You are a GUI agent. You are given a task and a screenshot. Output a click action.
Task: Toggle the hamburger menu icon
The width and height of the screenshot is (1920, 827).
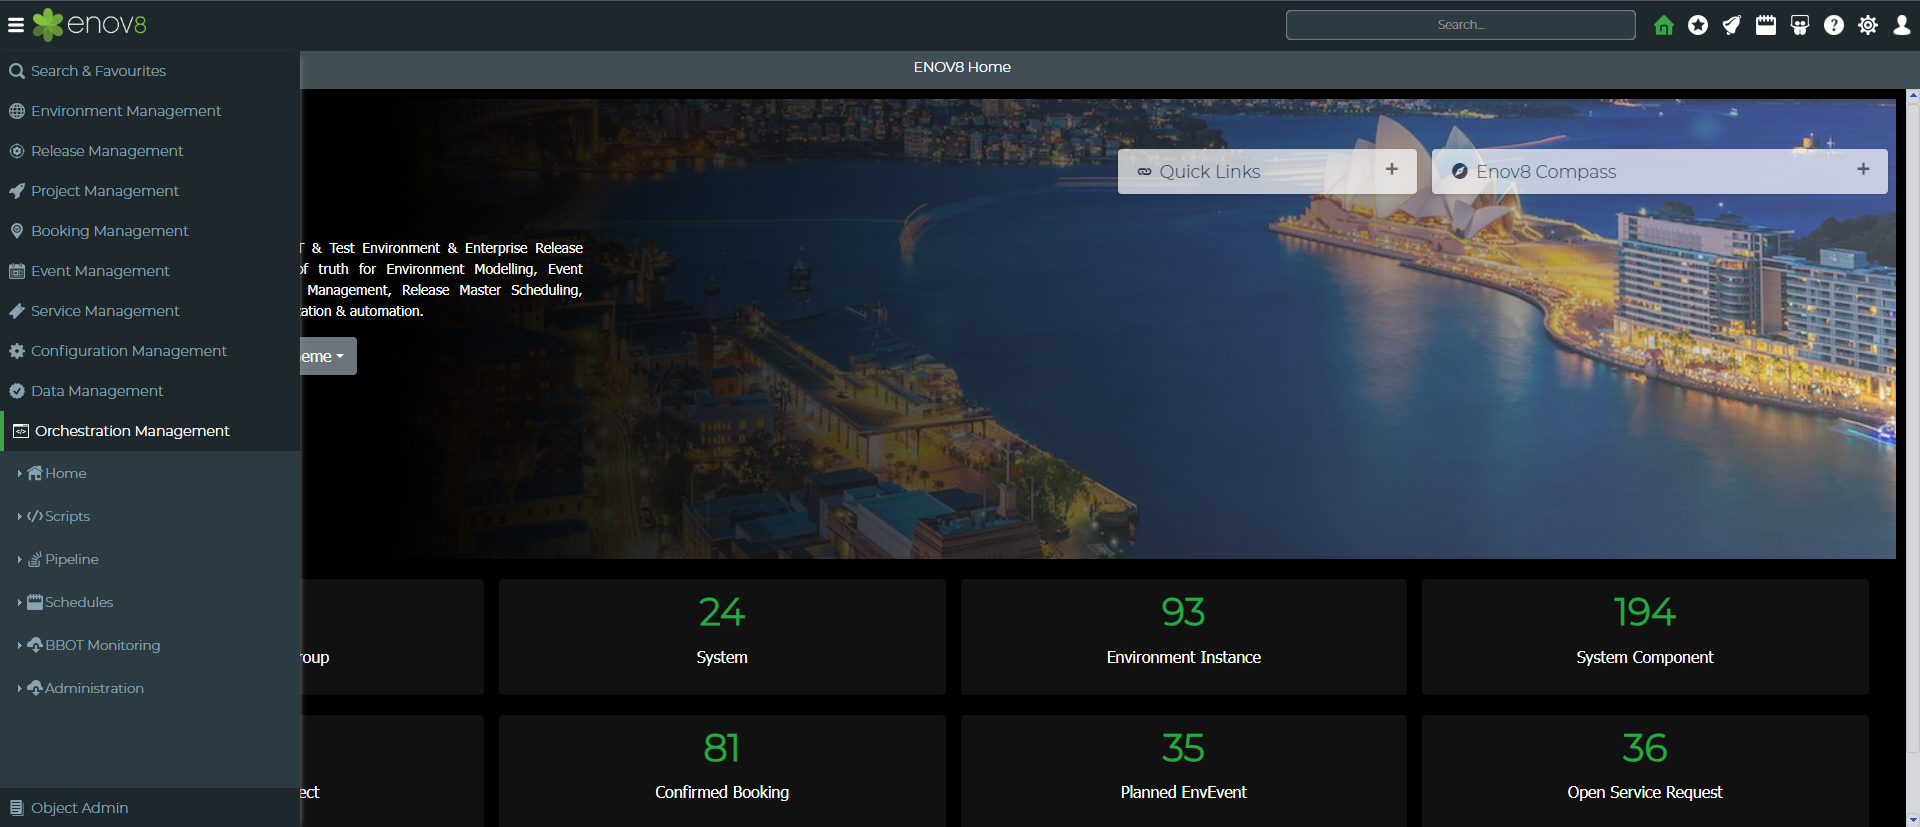pyautogui.click(x=16, y=25)
